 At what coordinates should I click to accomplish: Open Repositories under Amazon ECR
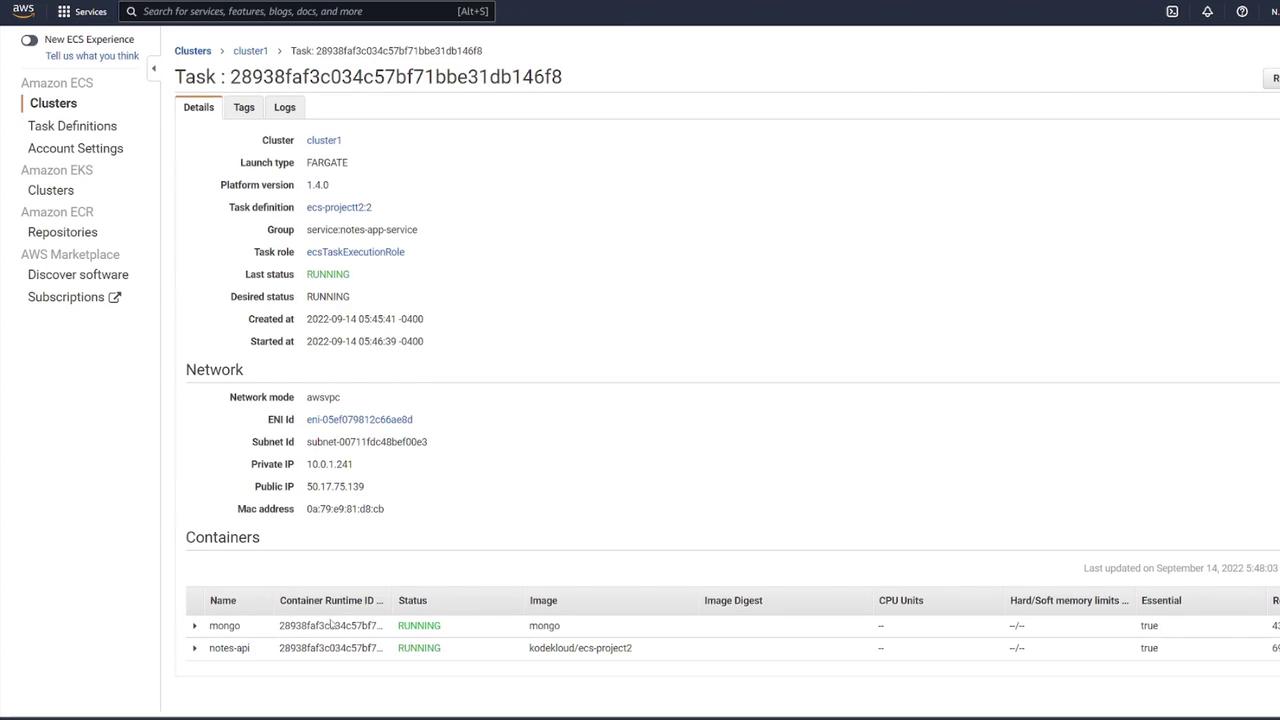coord(63,232)
